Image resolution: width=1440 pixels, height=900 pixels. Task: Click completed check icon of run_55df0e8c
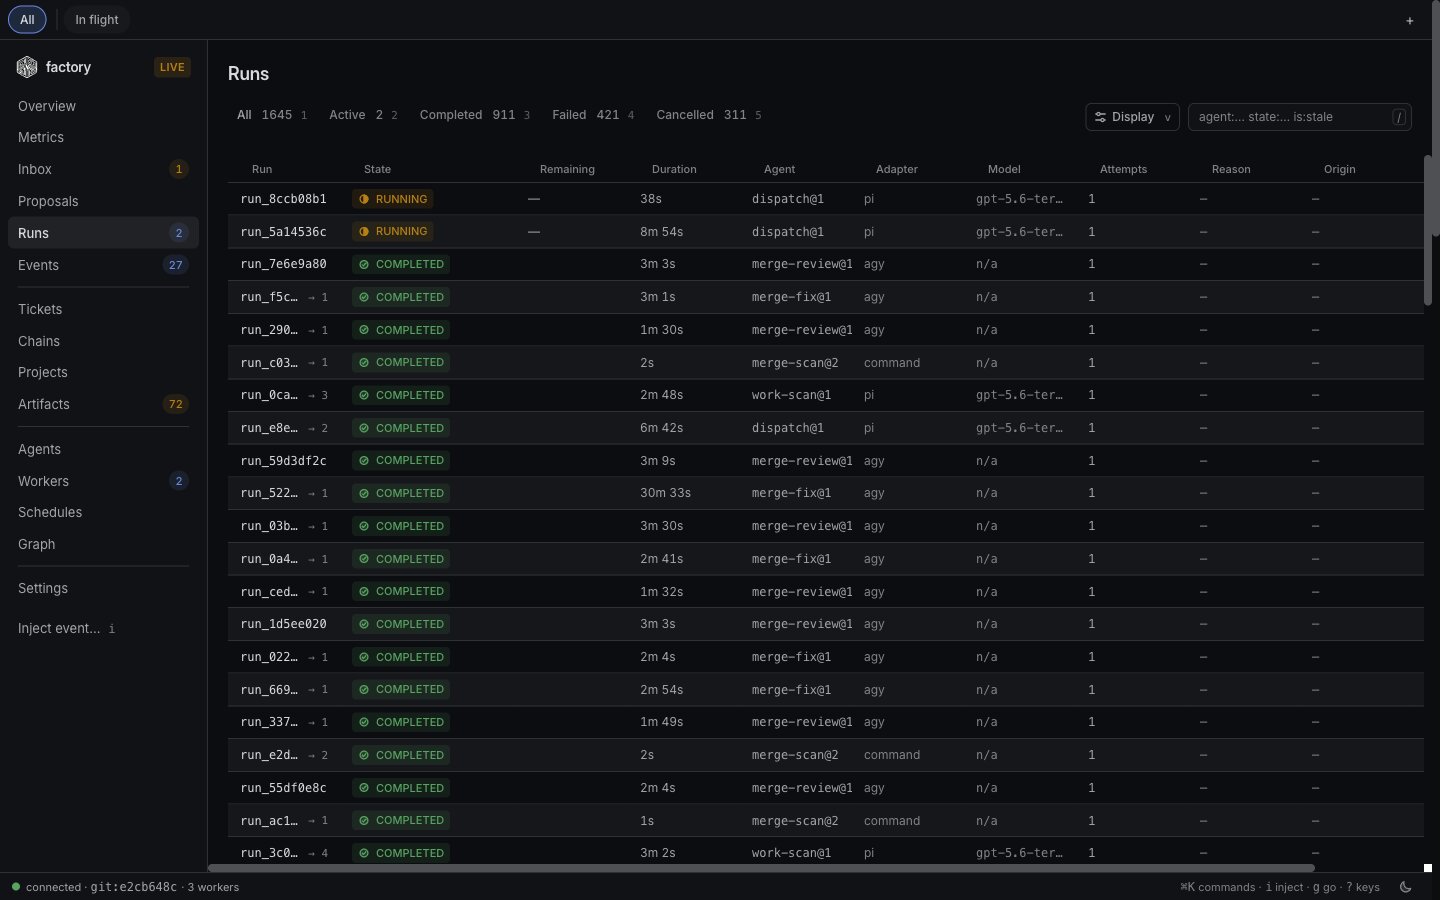click(364, 788)
